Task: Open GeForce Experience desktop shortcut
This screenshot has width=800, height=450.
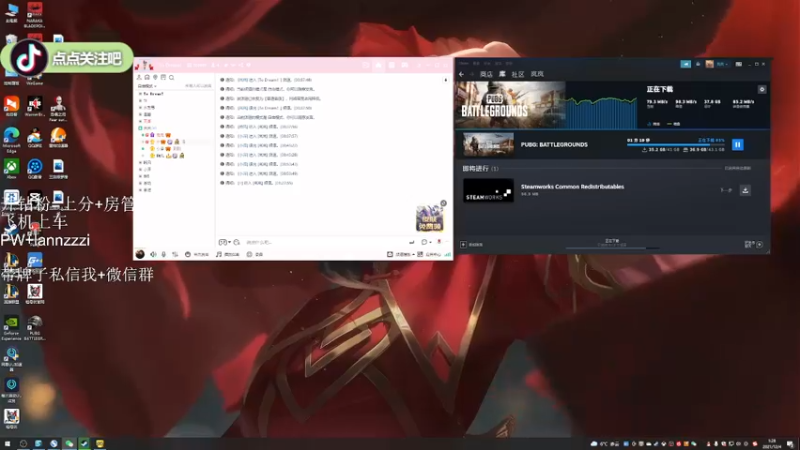Action: [x=11, y=328]
